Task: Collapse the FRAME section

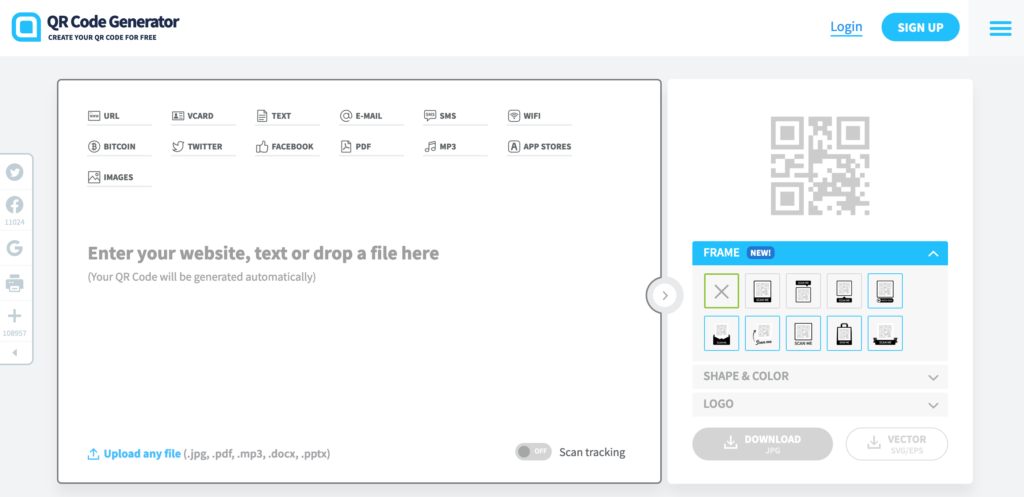Action: (820, 253)
